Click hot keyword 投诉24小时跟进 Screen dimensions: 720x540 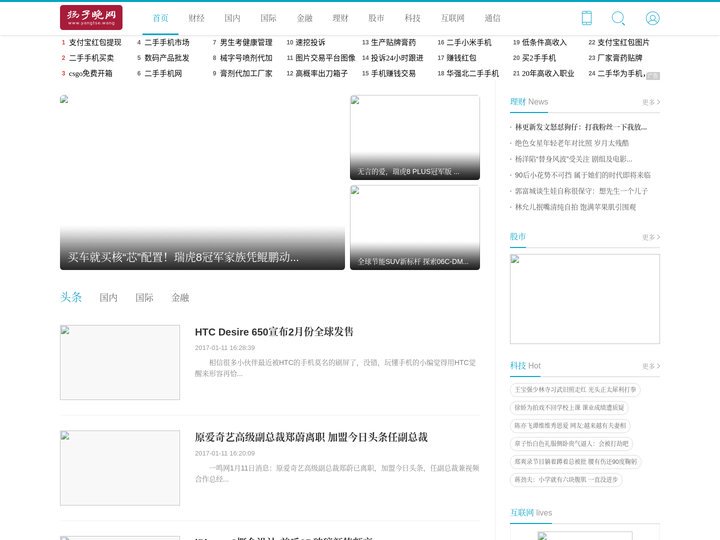coord(397,58)
